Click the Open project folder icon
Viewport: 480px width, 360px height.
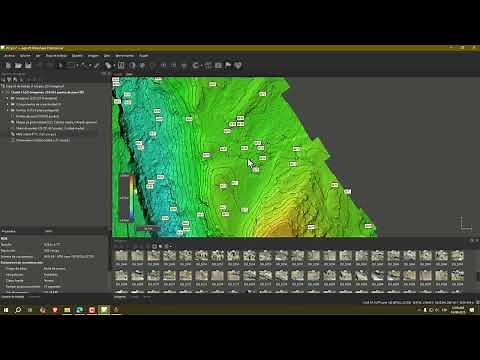18,65
